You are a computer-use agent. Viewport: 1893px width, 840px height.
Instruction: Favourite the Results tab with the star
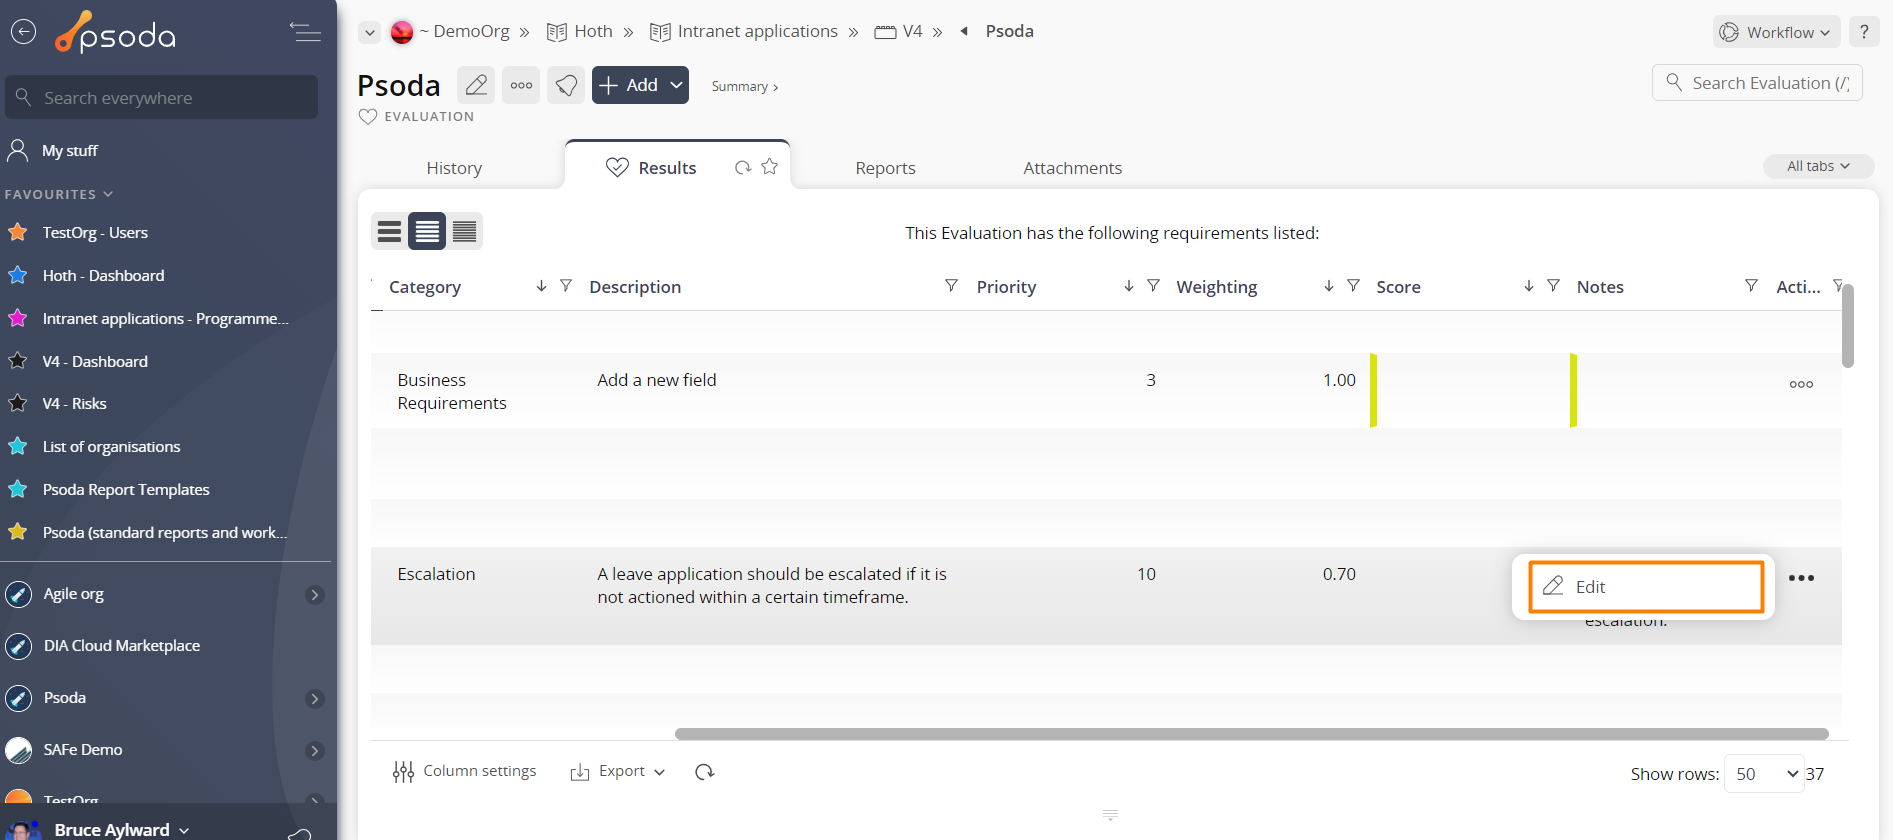click(x=769, y=166)
